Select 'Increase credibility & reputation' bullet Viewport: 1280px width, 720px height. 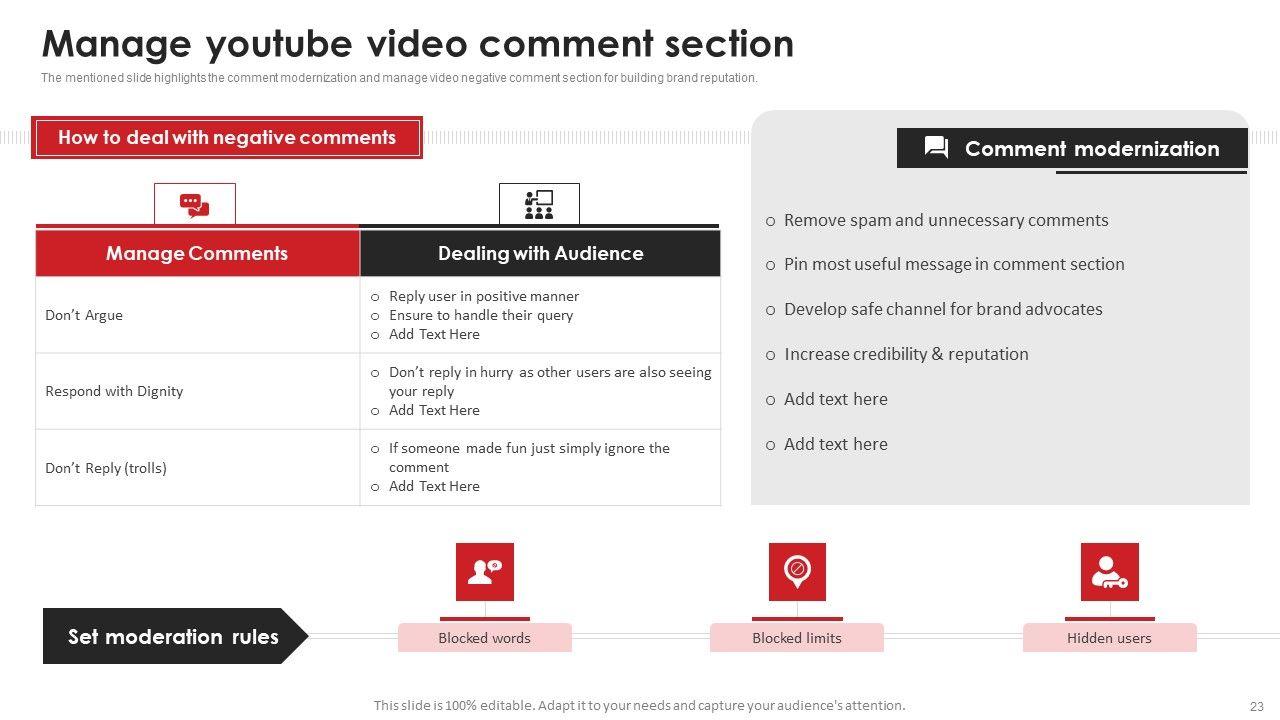coord(906,354)
